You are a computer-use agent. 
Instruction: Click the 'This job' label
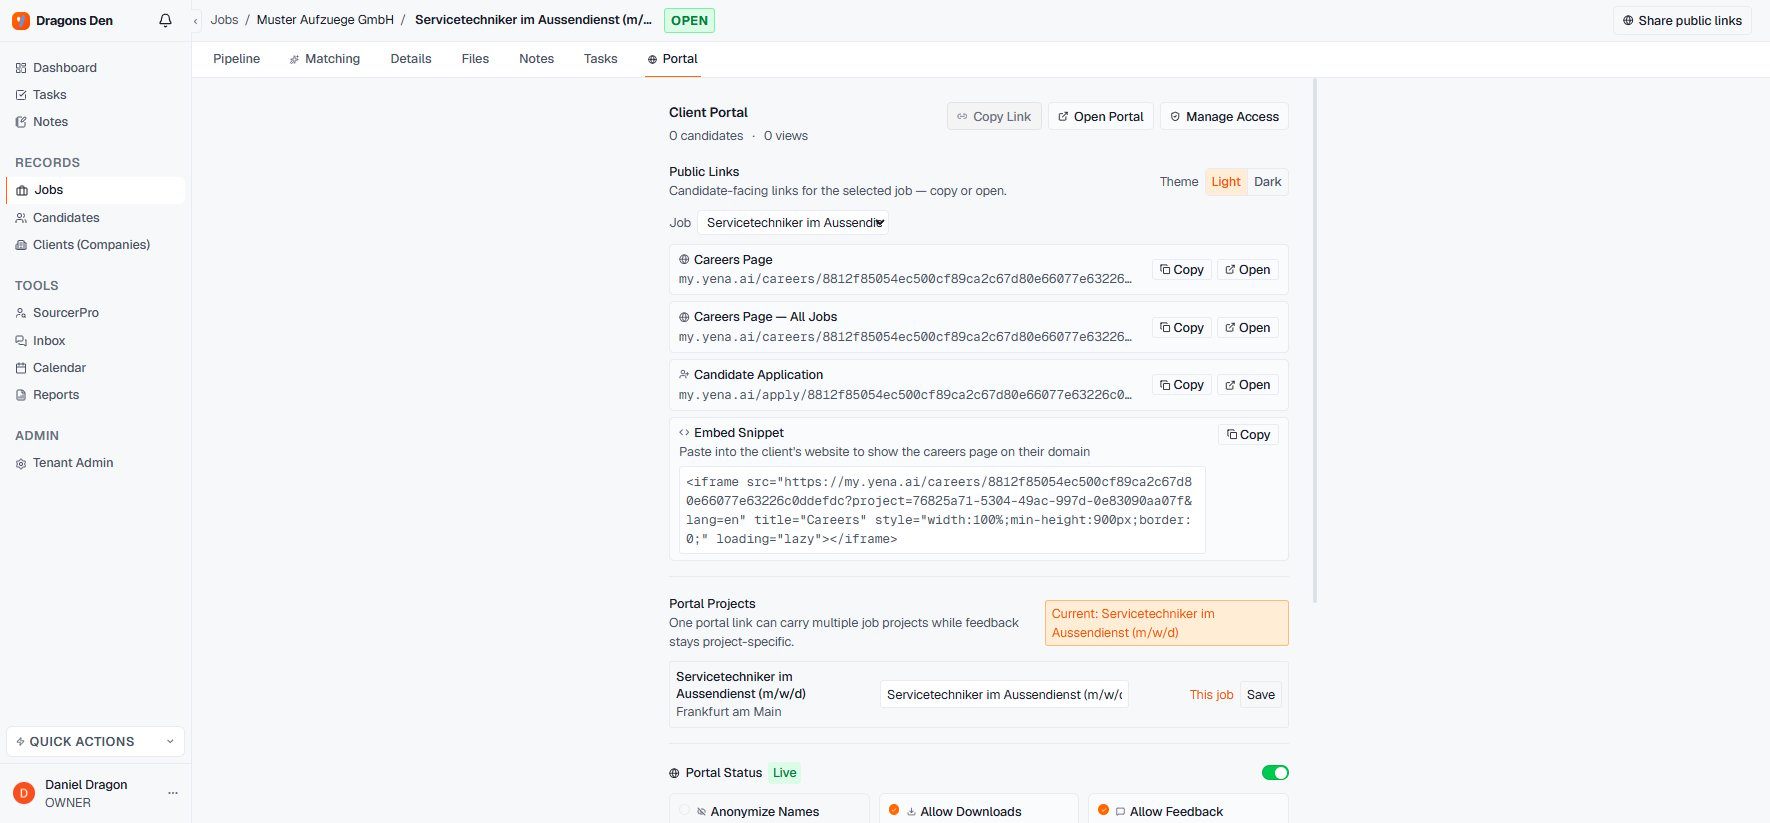pos(1211,695)
